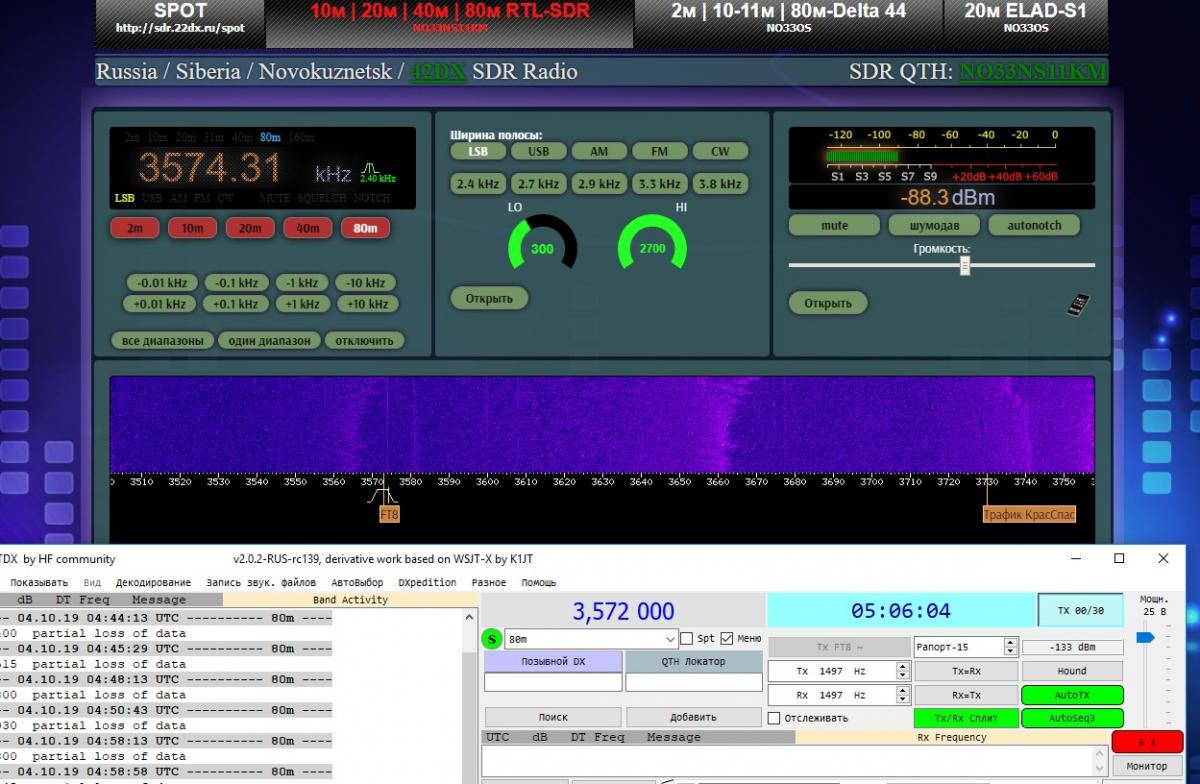
Task: Open the Декодирование menu
Action: pos(153,583)
